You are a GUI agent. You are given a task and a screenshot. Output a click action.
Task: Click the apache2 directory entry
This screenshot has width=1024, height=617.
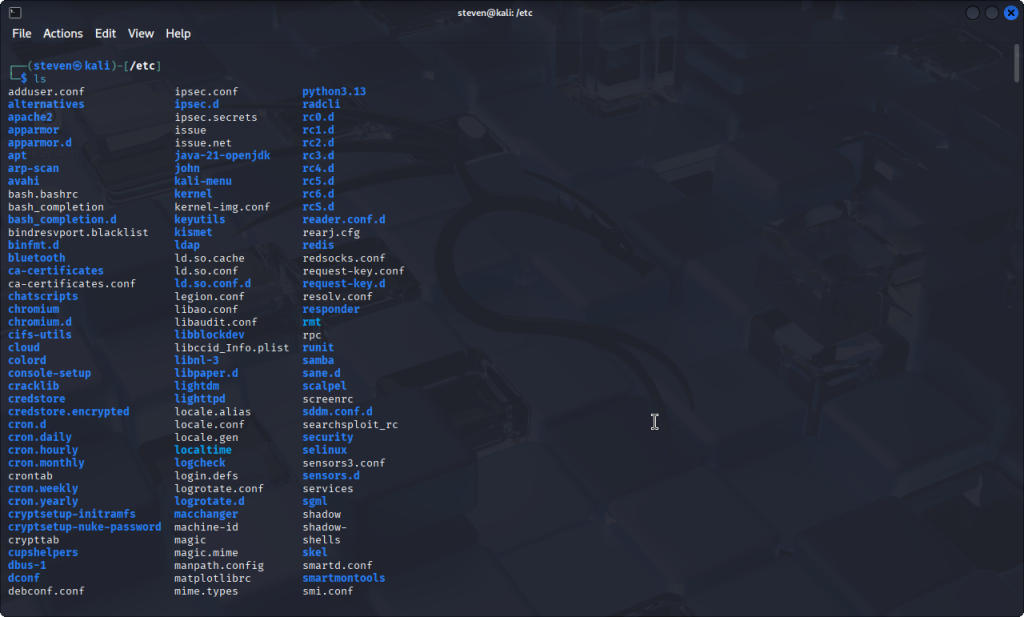[30, 117]
